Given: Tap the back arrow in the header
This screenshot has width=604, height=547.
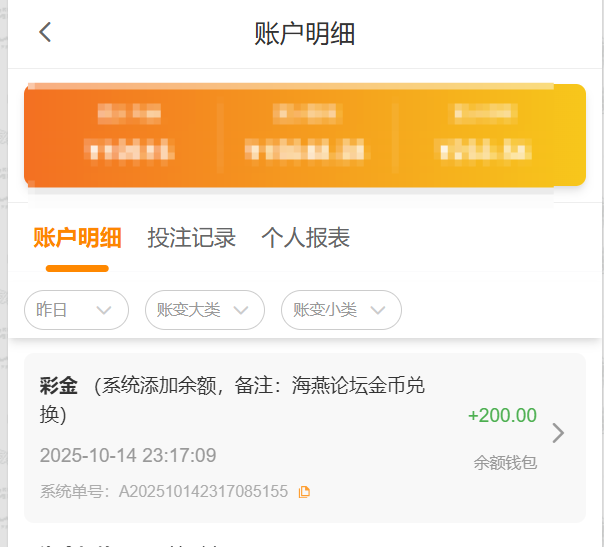Looking at the screenshot, I should (45, 32).
